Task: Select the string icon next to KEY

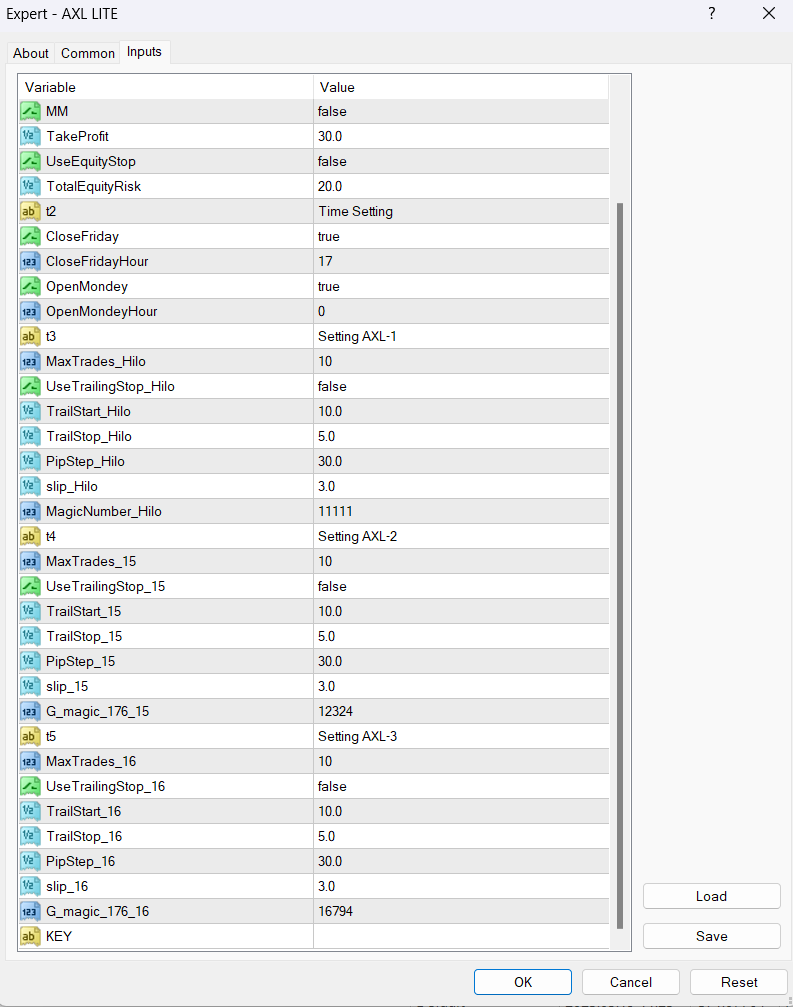Action: (x=30, y=936)
